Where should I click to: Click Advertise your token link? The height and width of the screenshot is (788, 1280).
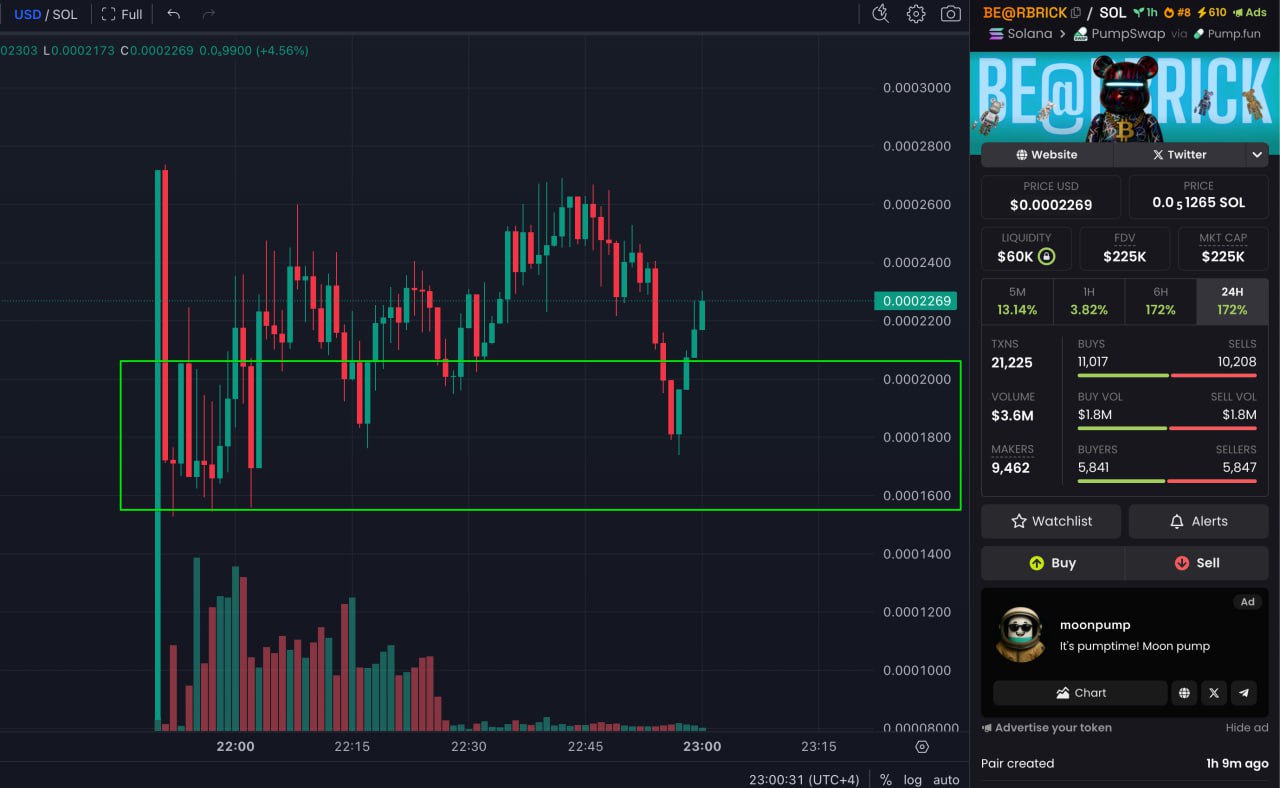pyautogui.click(x=1046, y=728)
